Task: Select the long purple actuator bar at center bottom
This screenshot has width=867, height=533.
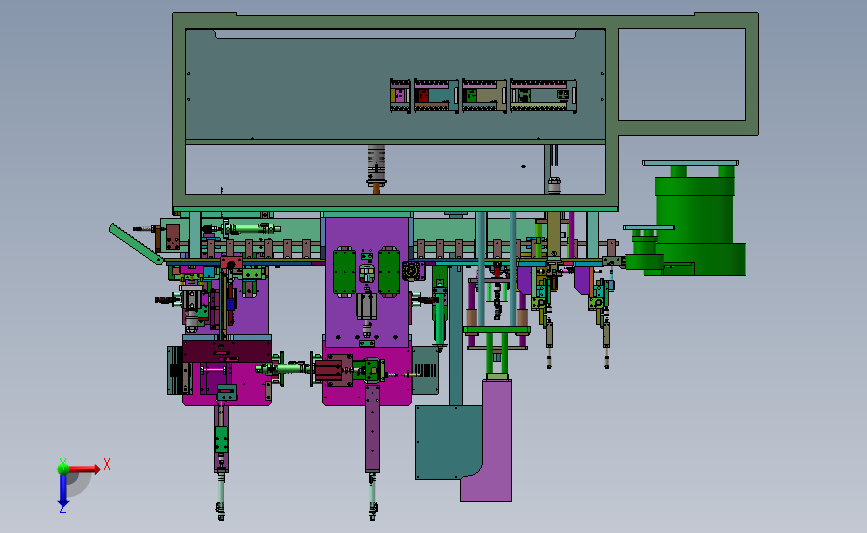Action: [x=372, y=429]
